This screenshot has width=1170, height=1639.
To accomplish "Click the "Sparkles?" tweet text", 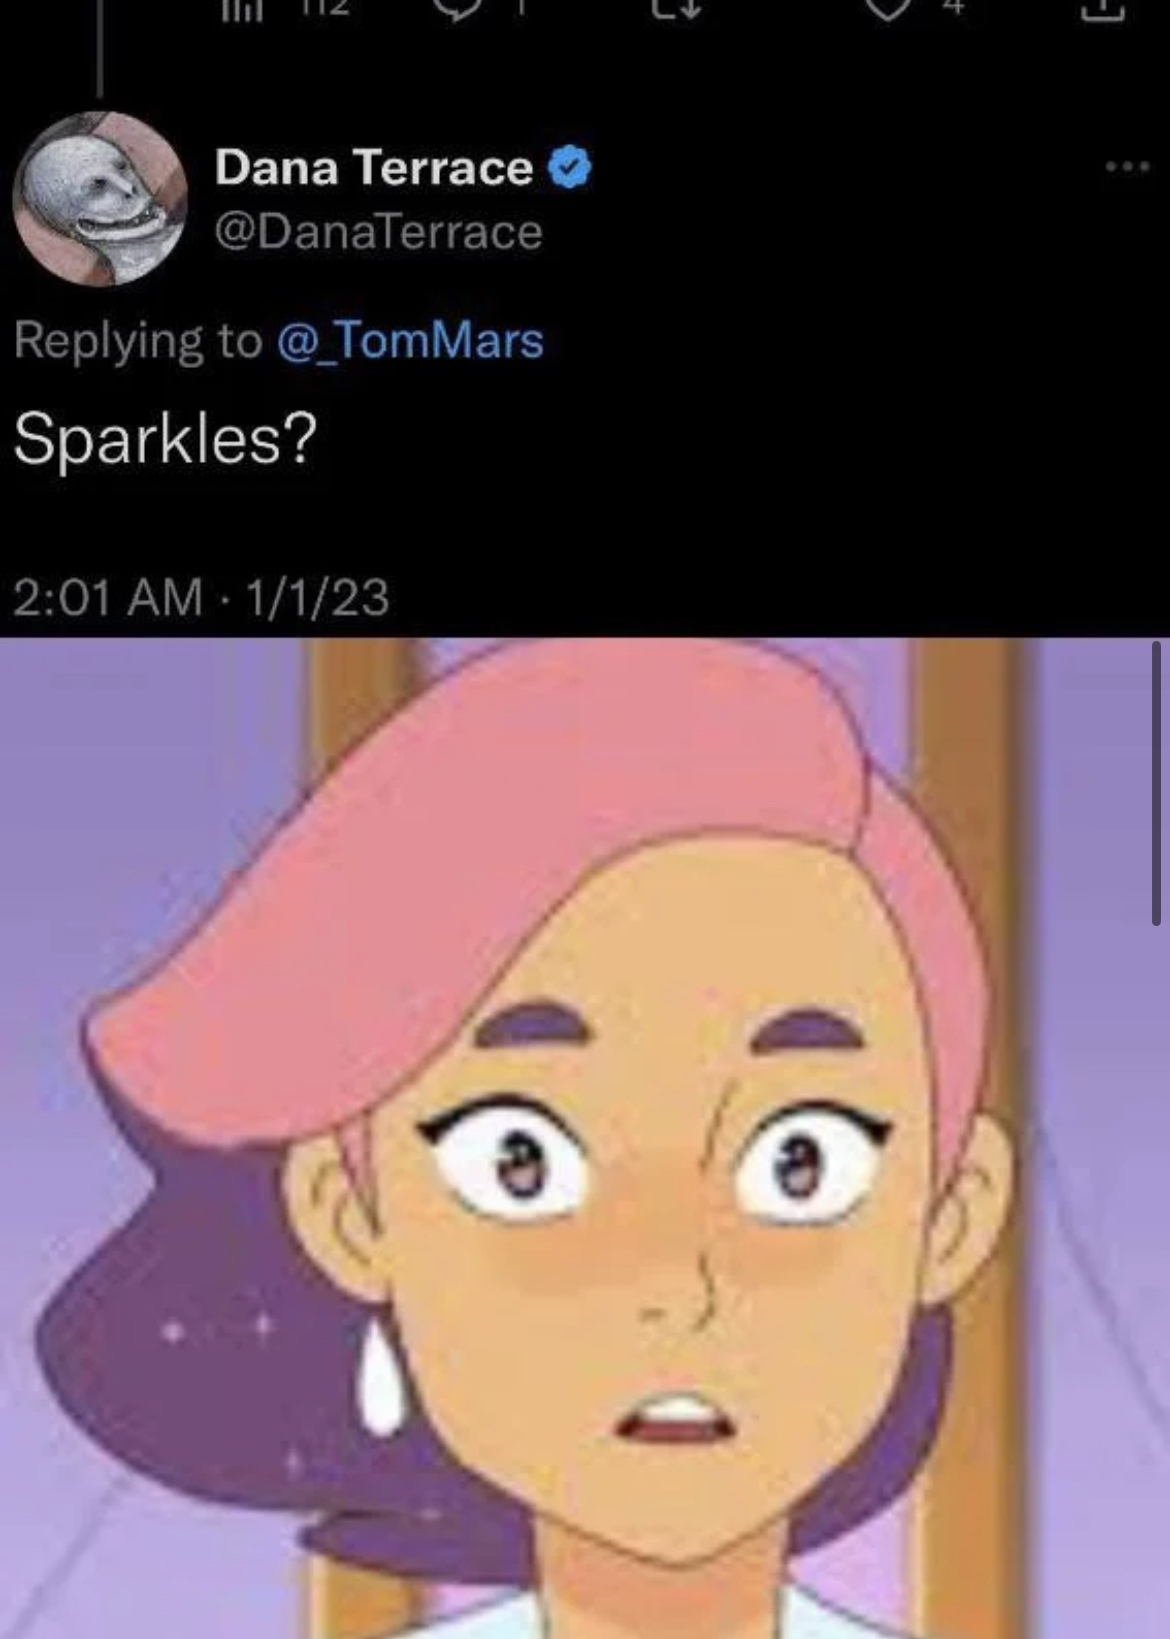I will [165, 439].
